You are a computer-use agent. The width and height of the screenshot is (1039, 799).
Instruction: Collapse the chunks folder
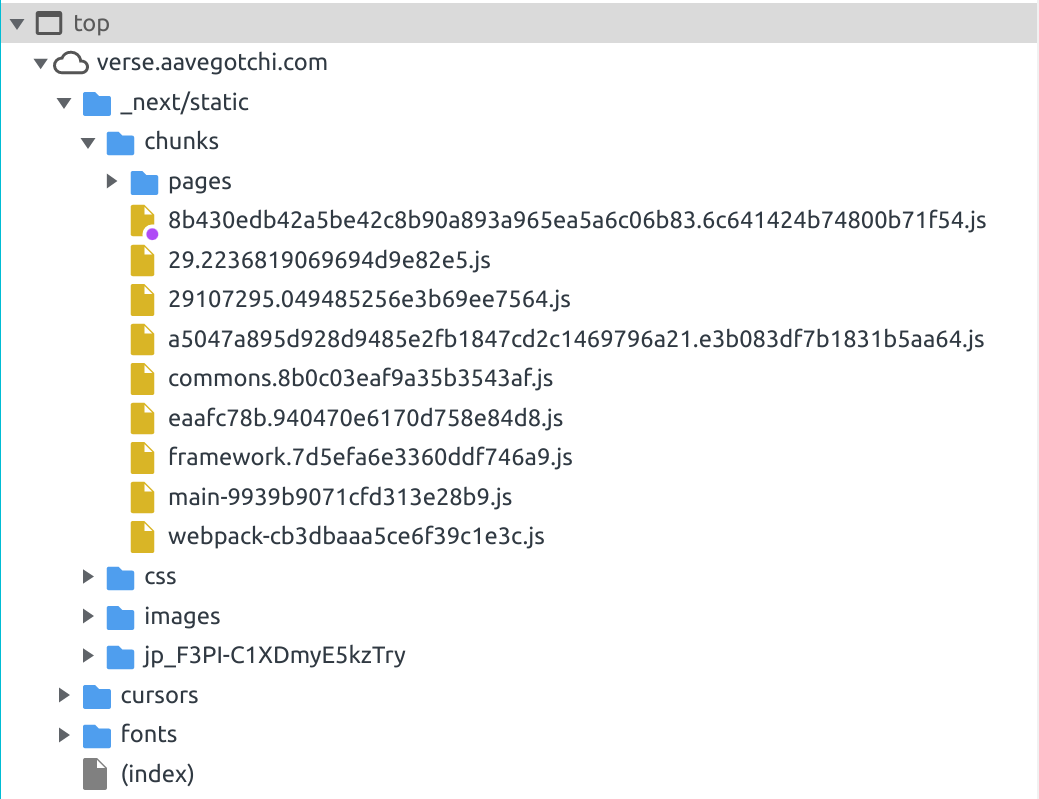point(88,141)
